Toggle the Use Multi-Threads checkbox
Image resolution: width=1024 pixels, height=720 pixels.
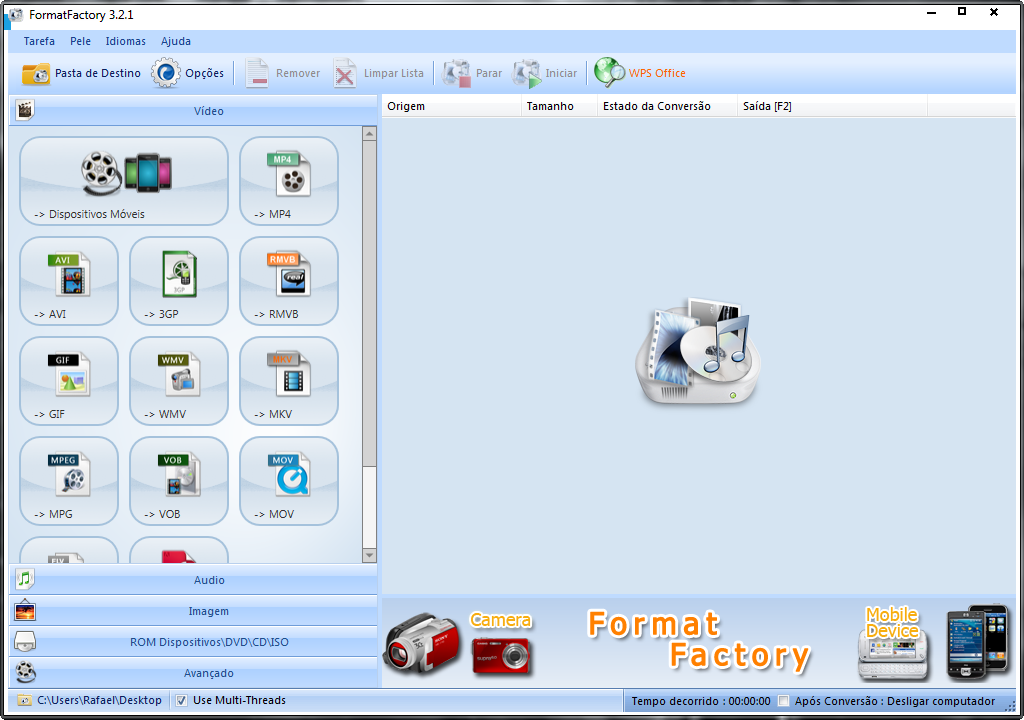[182, 700]
